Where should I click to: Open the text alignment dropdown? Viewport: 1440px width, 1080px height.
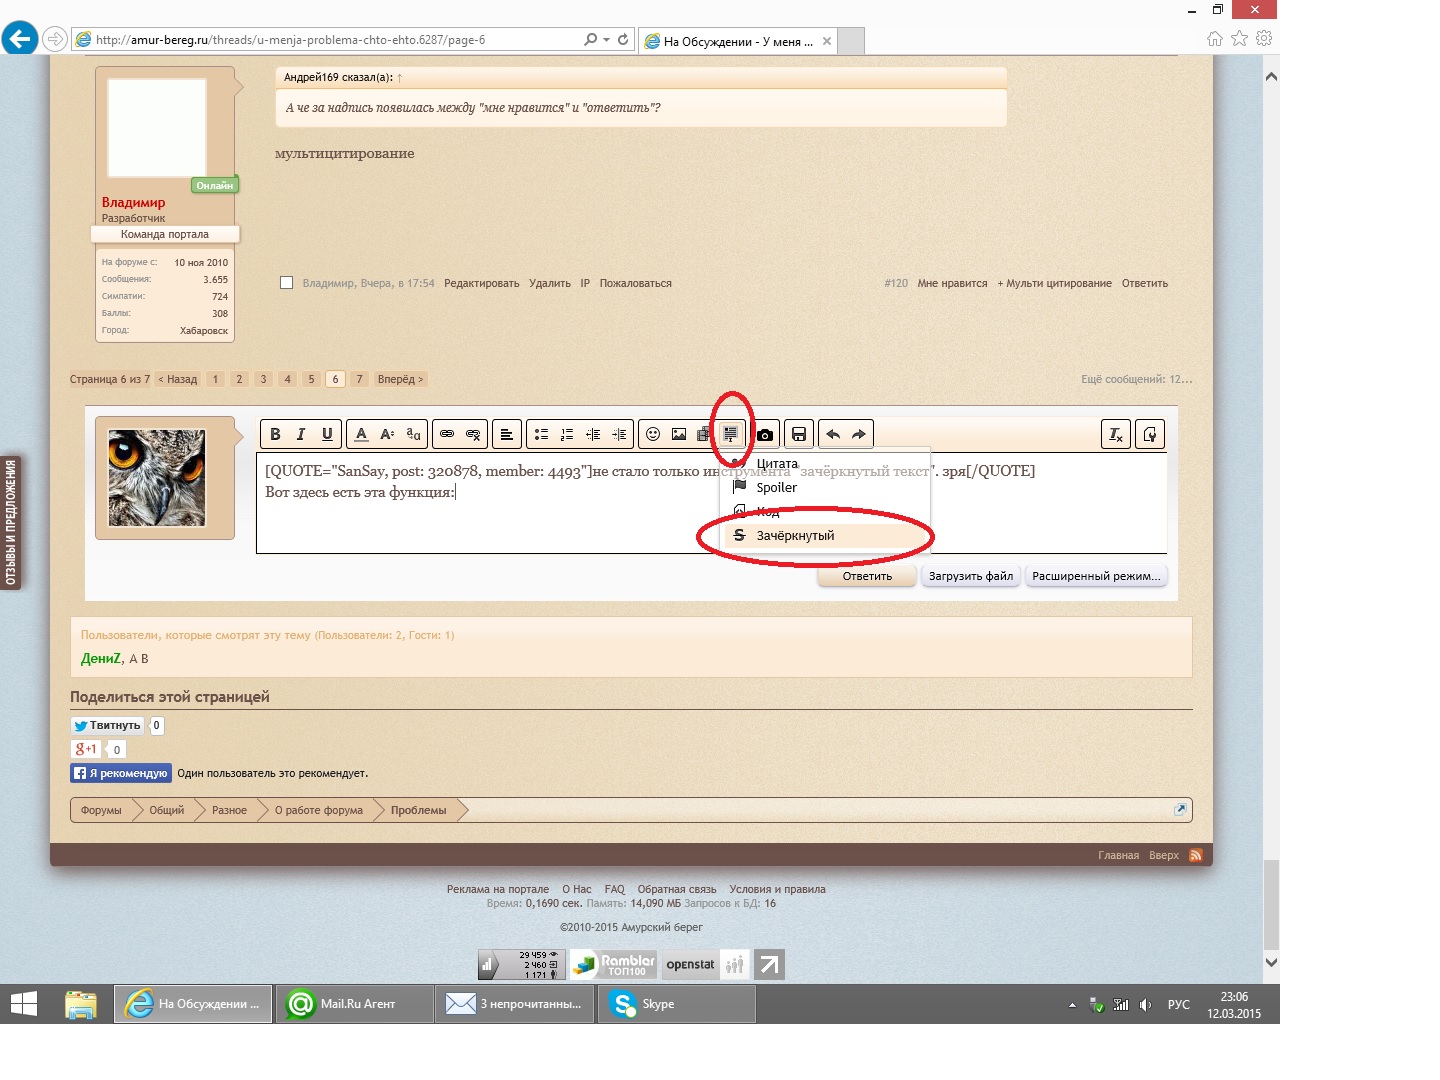pos(507,434)
